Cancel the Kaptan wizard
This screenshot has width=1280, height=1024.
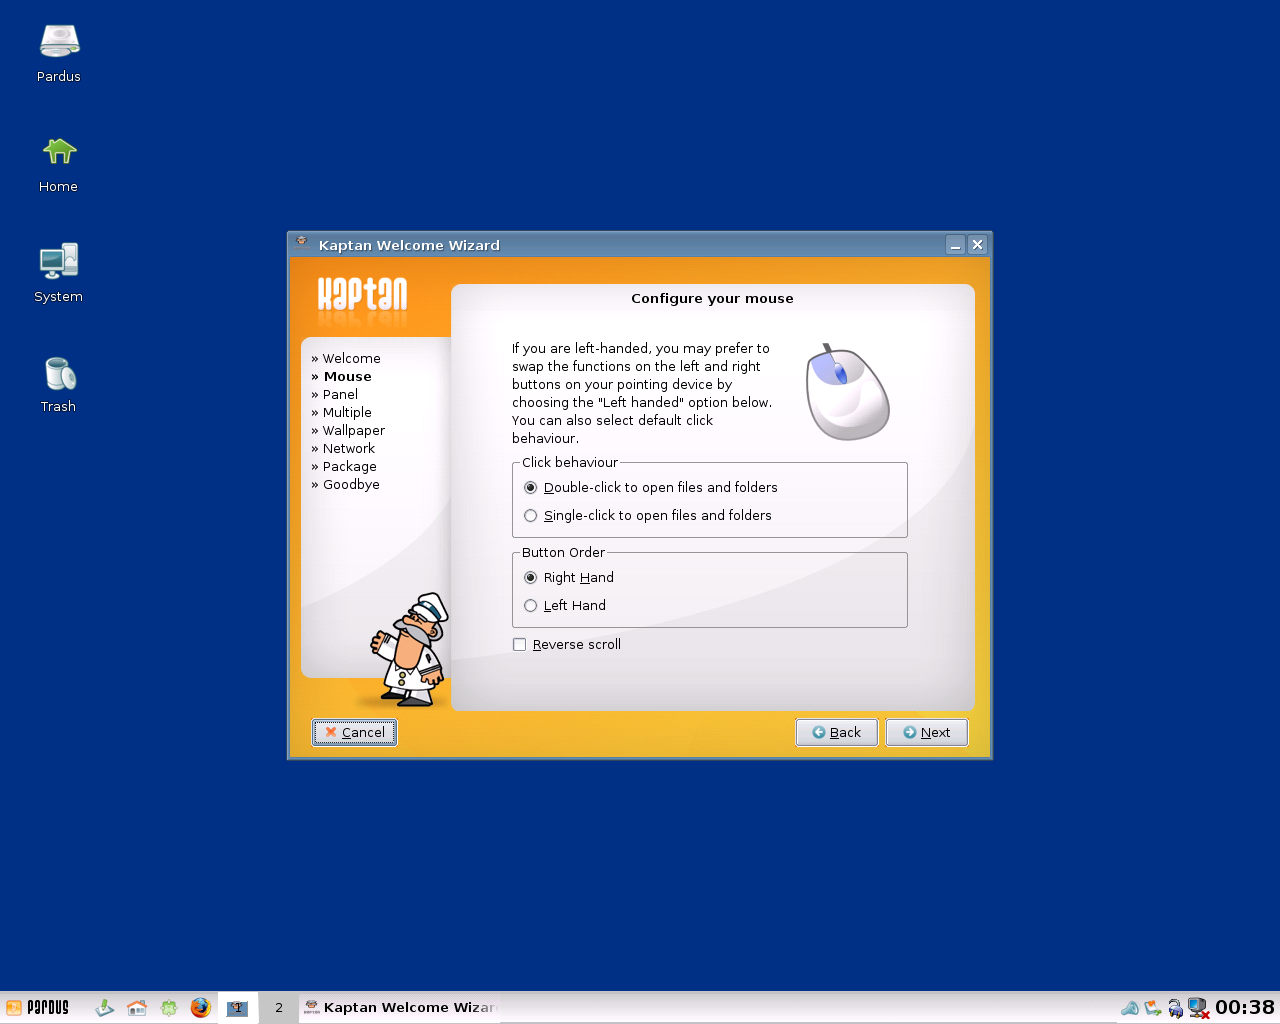point(355,732)
